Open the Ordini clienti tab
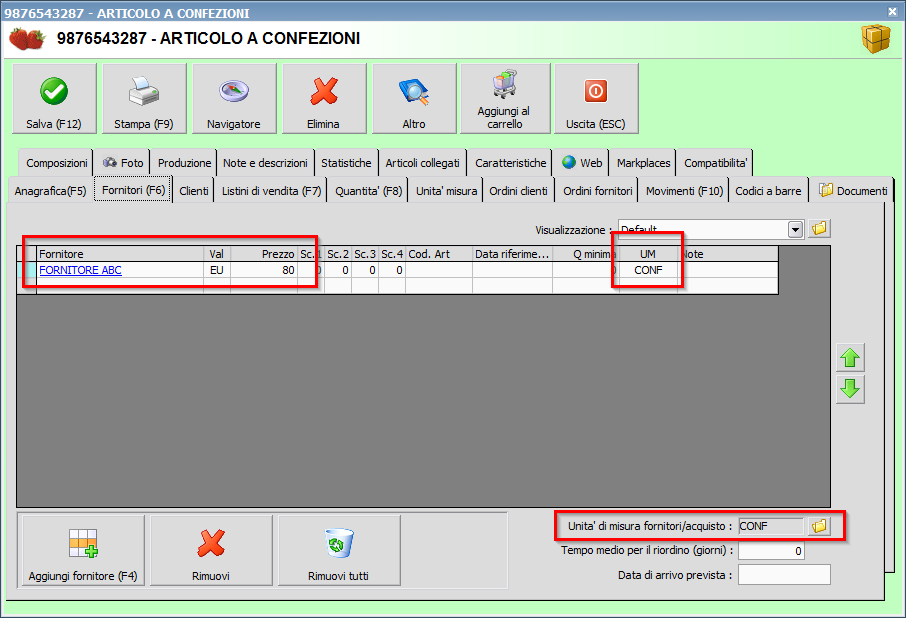This screenshot has height=618, width=906. click(518, 191)
